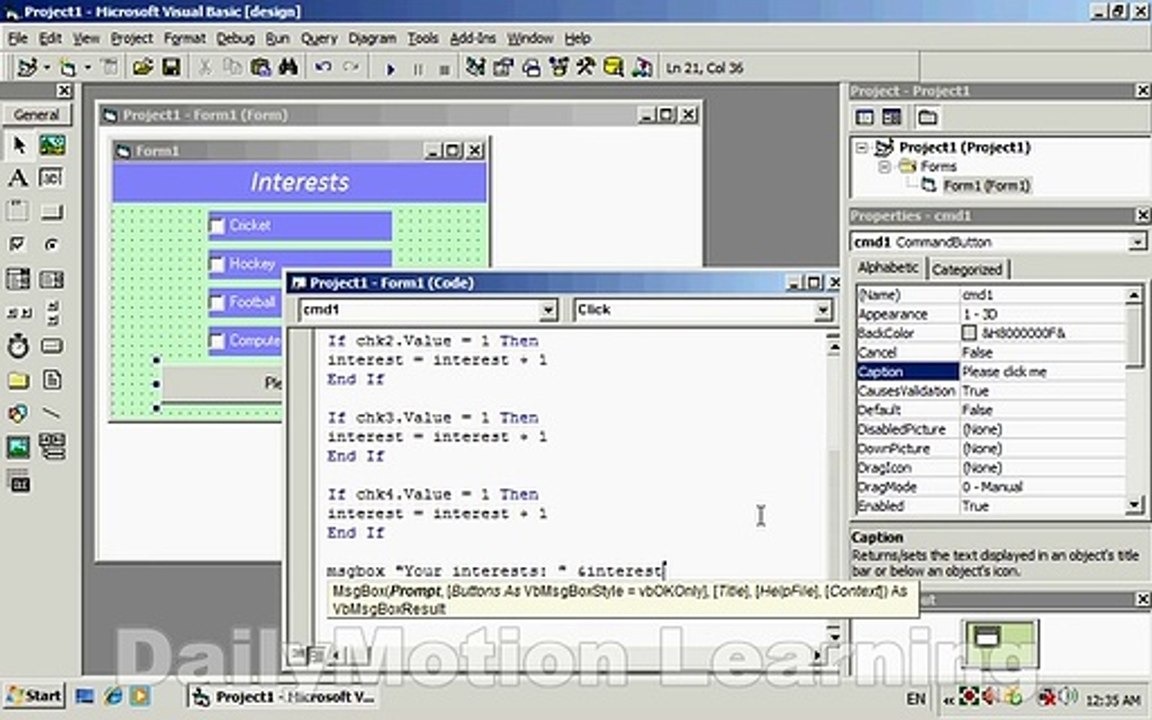Viewport: 1152px width, 720px height.
Task: Open the dropdown arrow next to Add Form icon
Action: coord(87,68)
